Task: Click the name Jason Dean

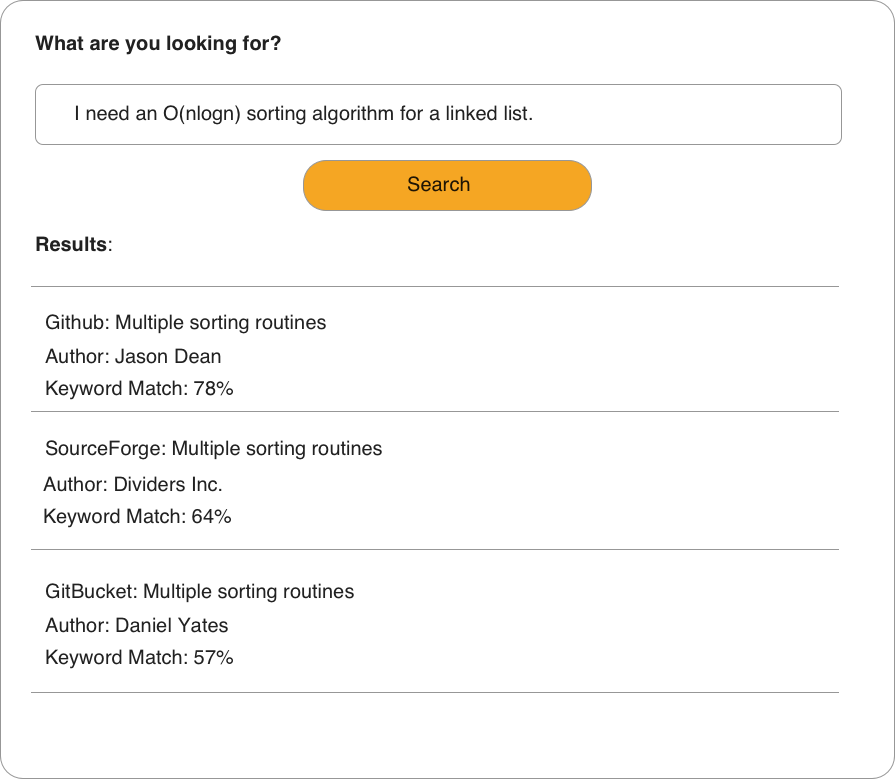Action: [x=168, y=356]
